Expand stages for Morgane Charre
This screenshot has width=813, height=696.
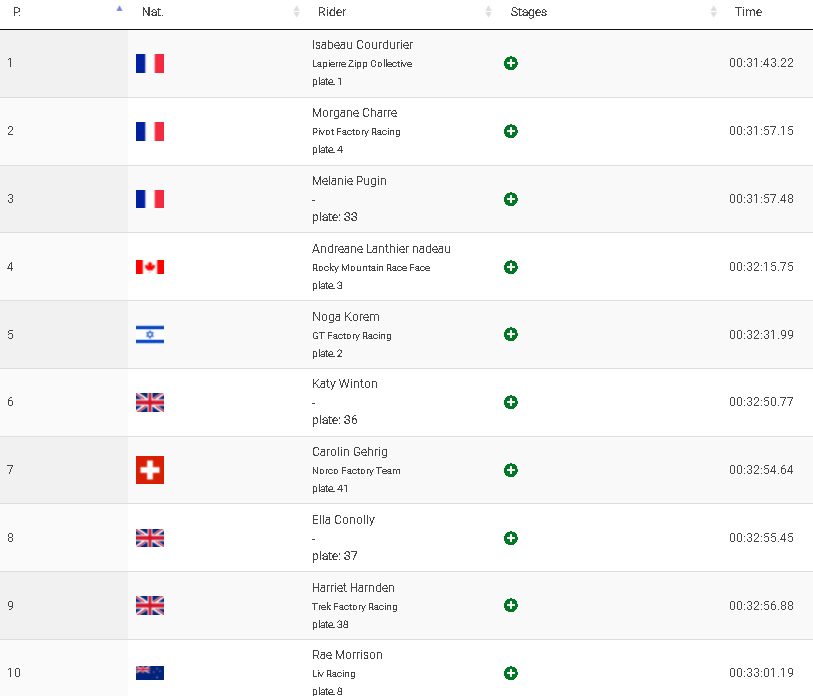click(511, 131)
